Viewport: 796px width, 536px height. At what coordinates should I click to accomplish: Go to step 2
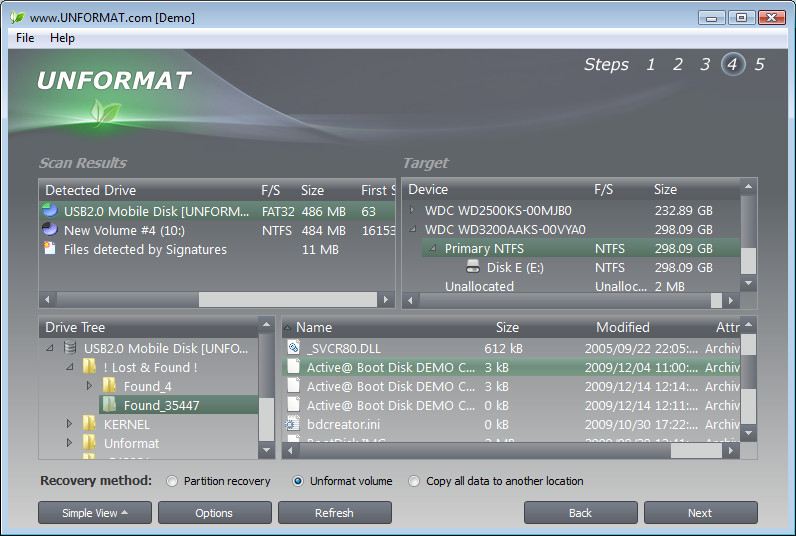(678, 64)
